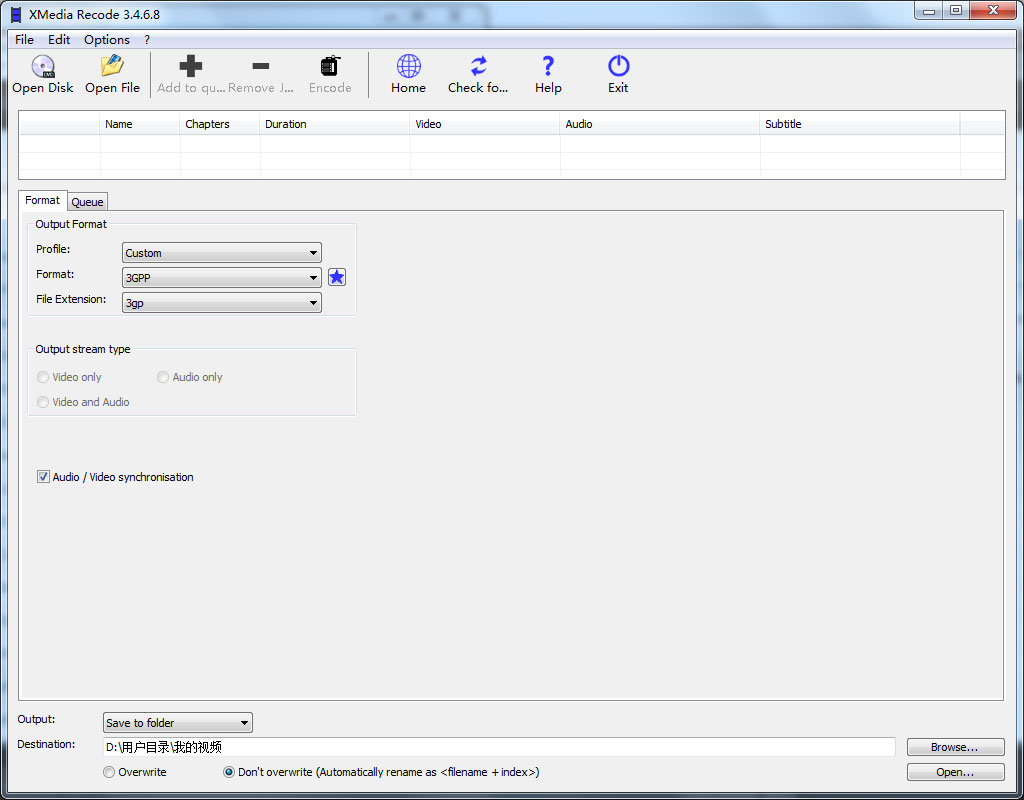Open the Options menu

(106, 40)
